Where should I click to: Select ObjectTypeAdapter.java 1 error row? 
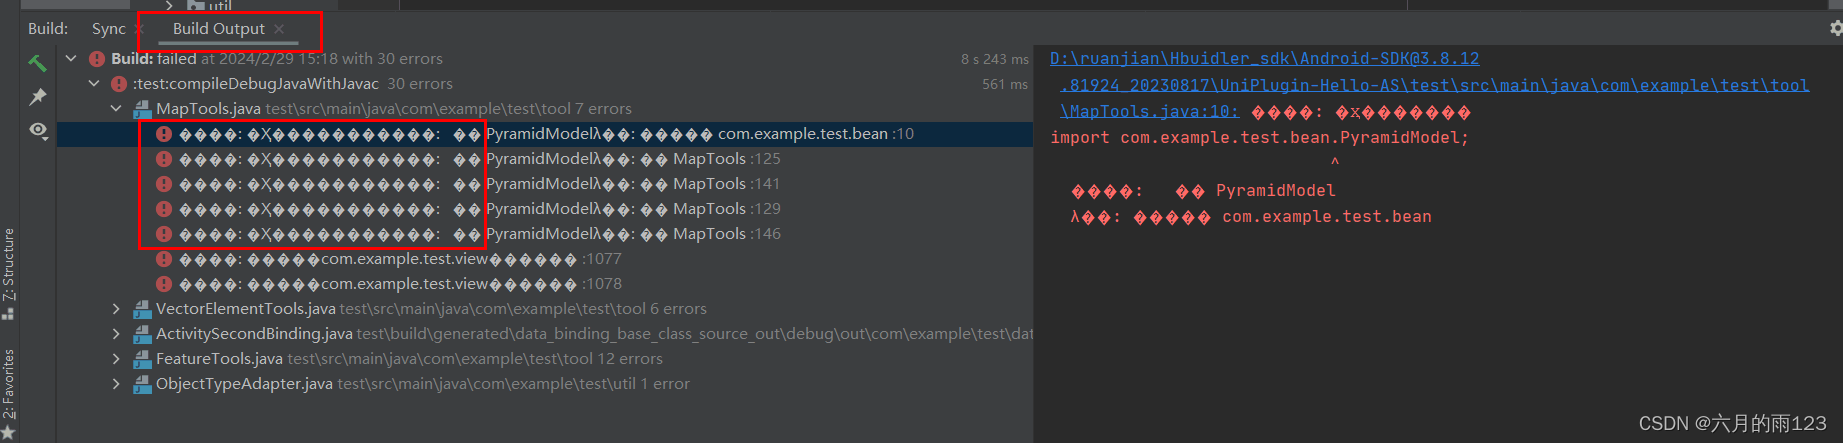[545, 384]
